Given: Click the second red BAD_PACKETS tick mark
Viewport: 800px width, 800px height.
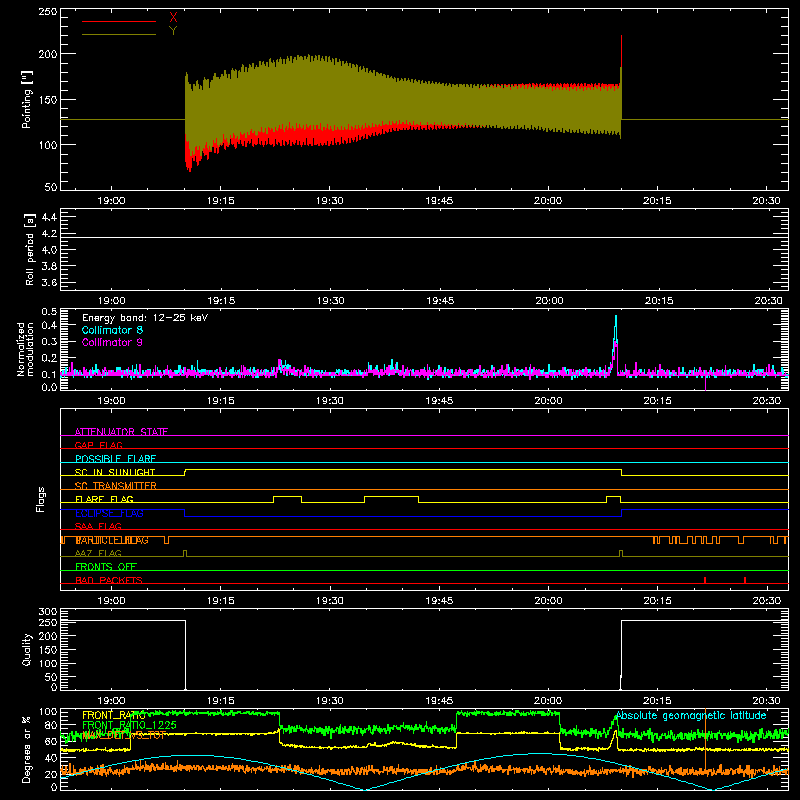Looking at the screenshot, I should (745, 580).
